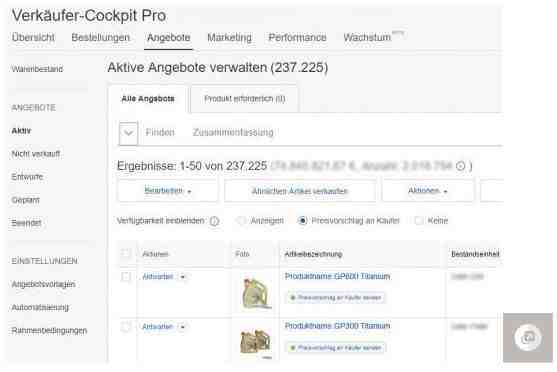
Task: Select the checkbox for GP800 Titanium row
Action: point(125,276)
